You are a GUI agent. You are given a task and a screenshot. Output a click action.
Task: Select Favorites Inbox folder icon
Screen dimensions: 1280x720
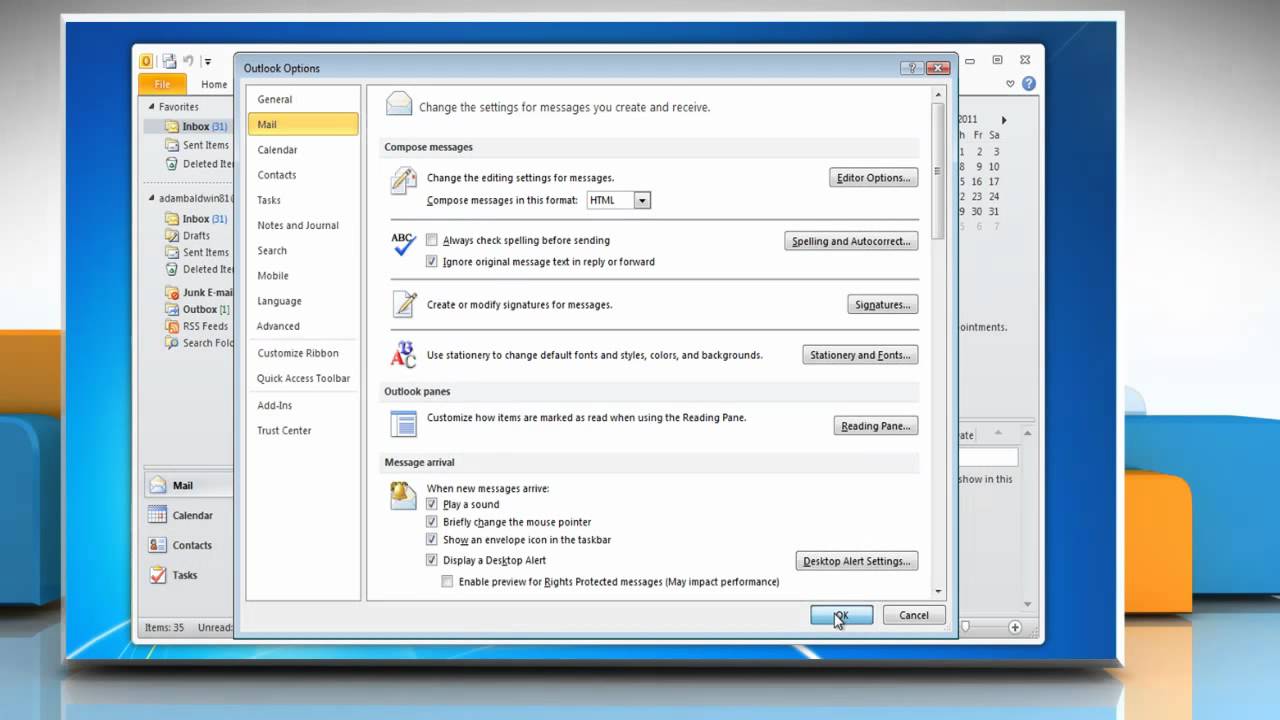[x=173, y=127]
